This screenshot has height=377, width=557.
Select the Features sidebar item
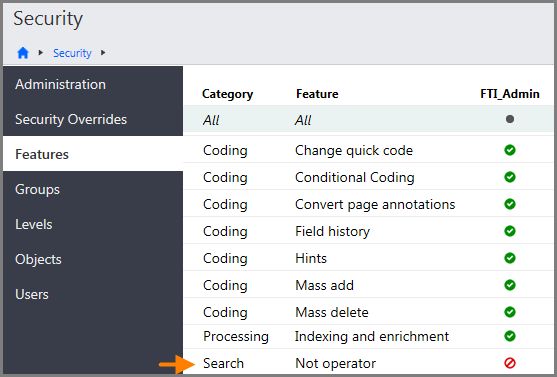93,154
